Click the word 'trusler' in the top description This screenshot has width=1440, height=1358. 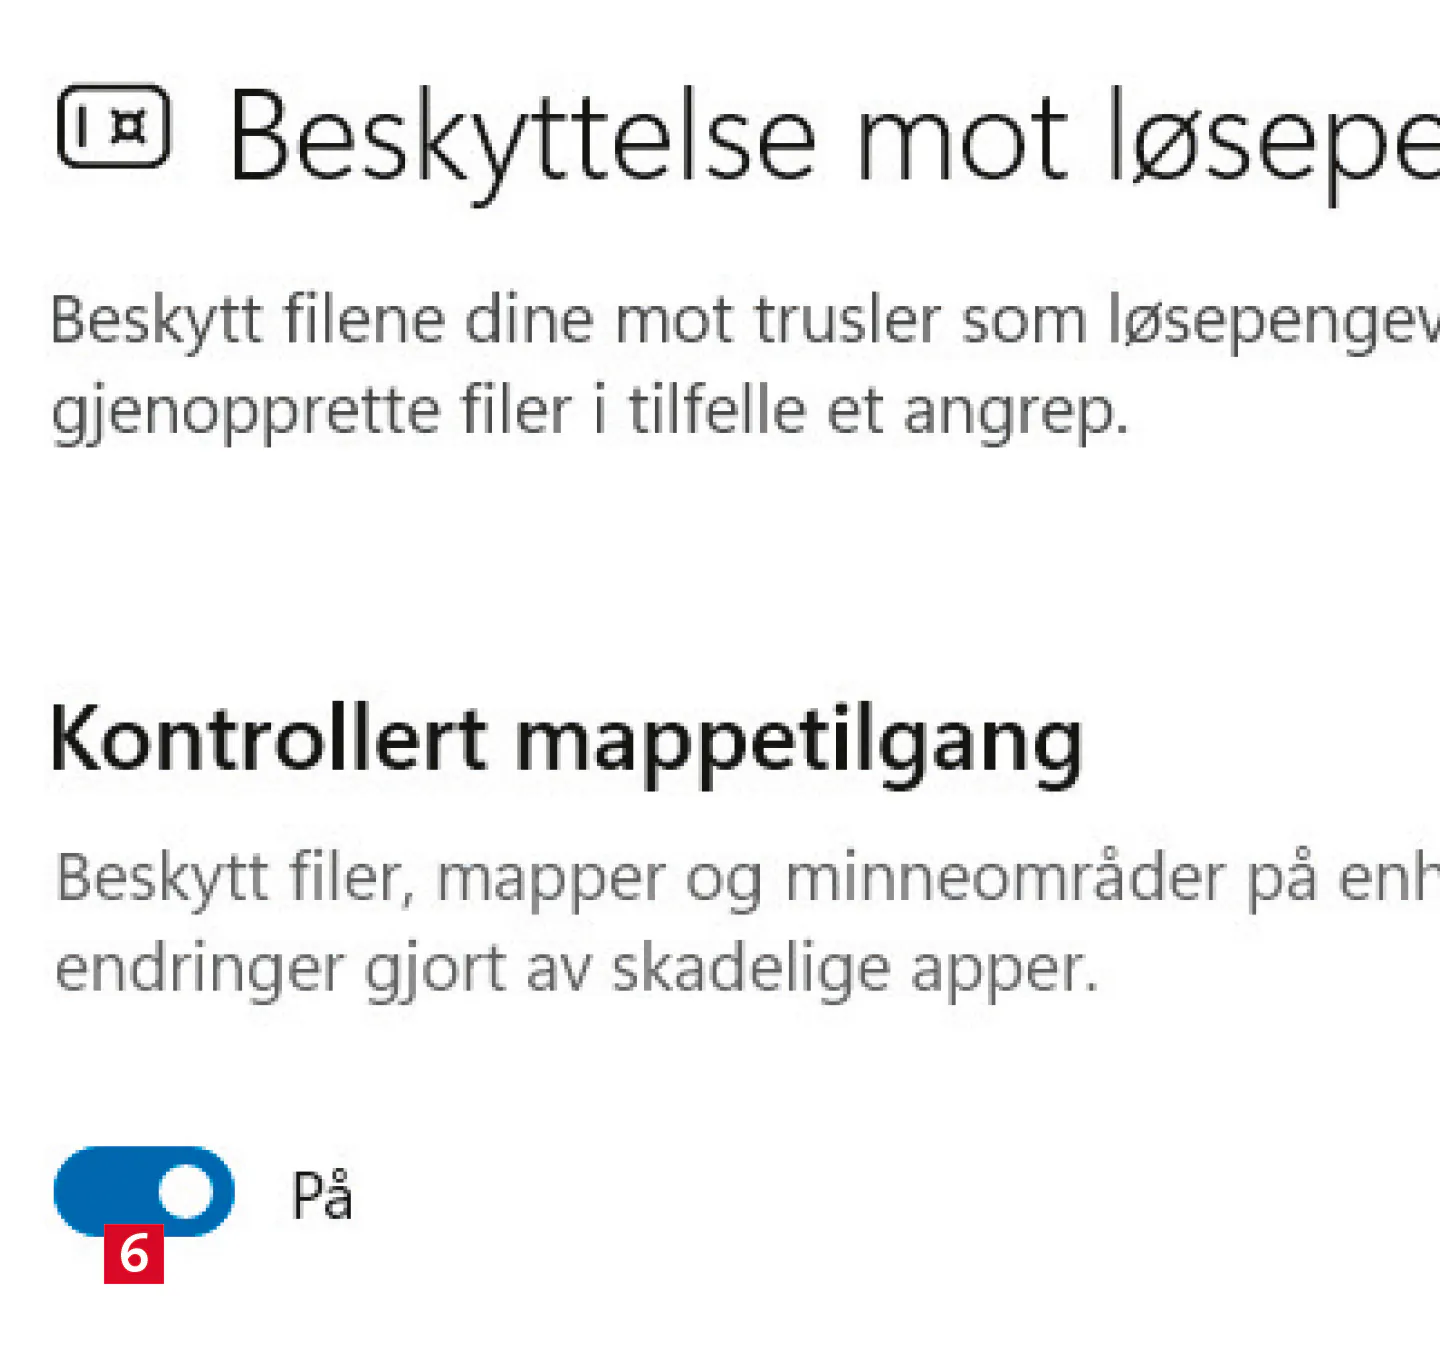click(848, 321)
